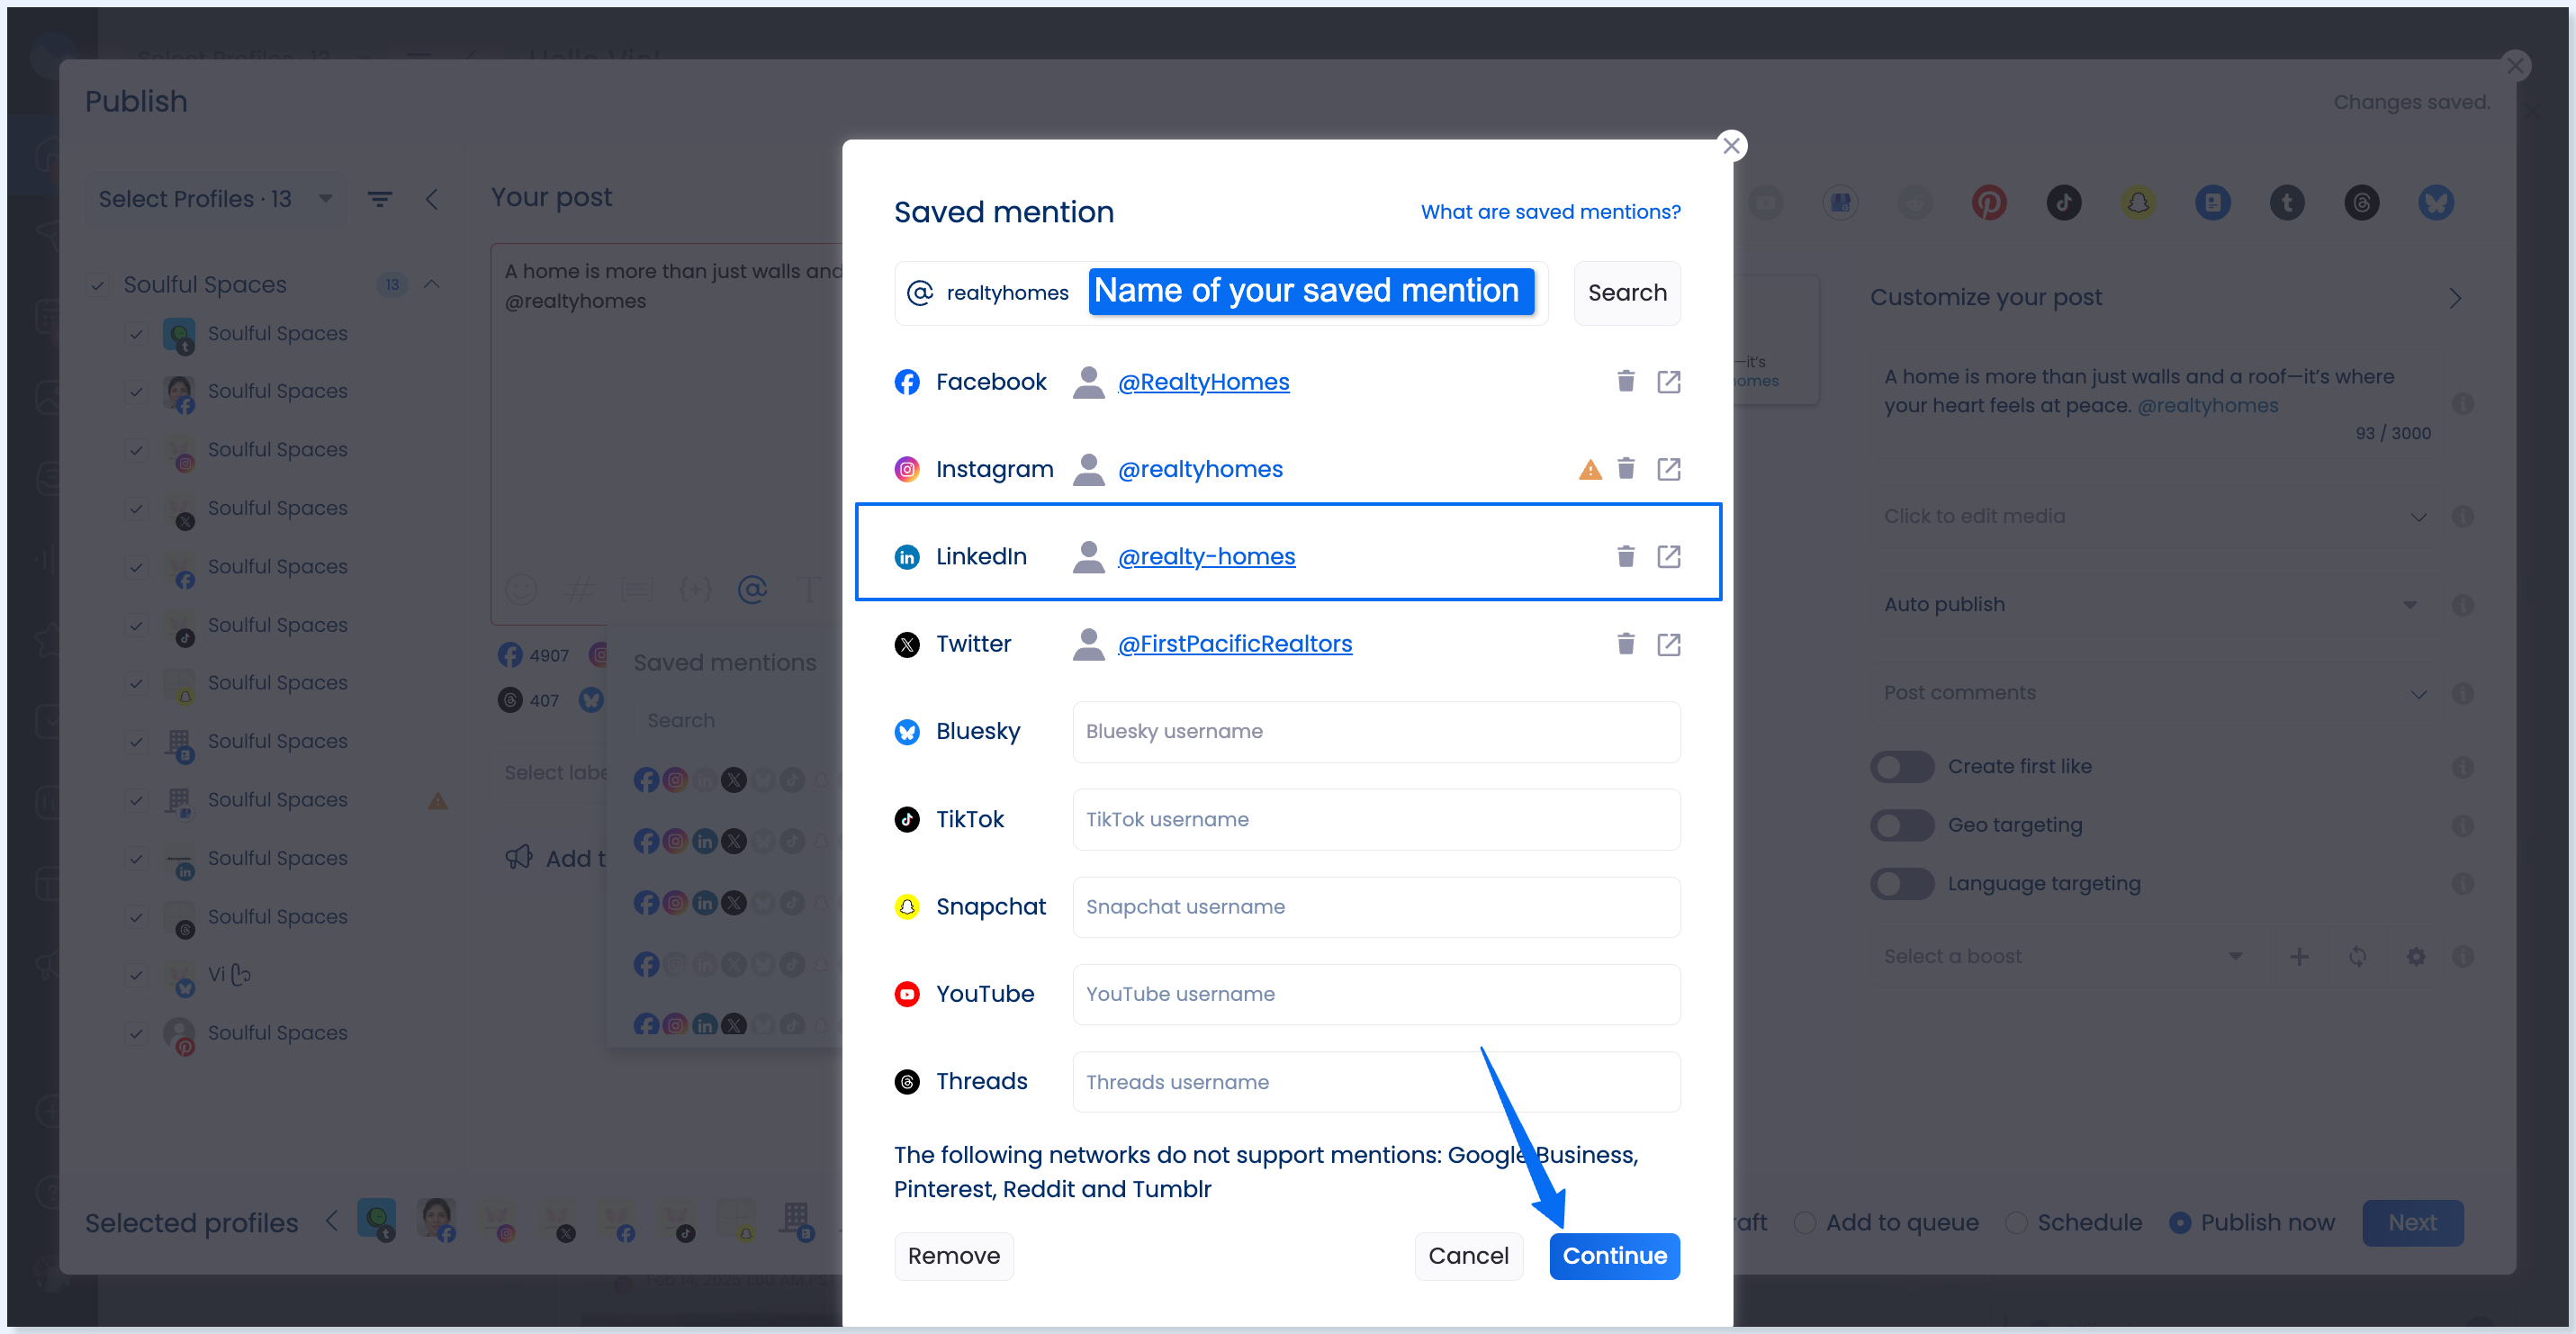Click the Next button
The image size is (2576, 1334).
click(x=2411, y=1222)
